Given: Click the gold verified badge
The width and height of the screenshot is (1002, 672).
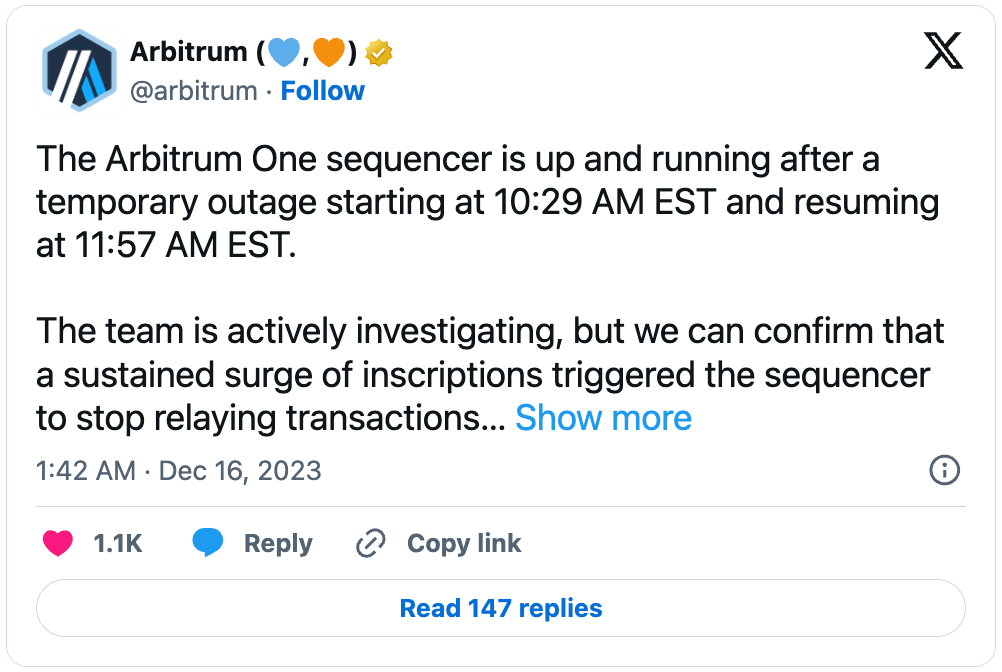Looking at the screenshot, I should (x=378, y=53).
